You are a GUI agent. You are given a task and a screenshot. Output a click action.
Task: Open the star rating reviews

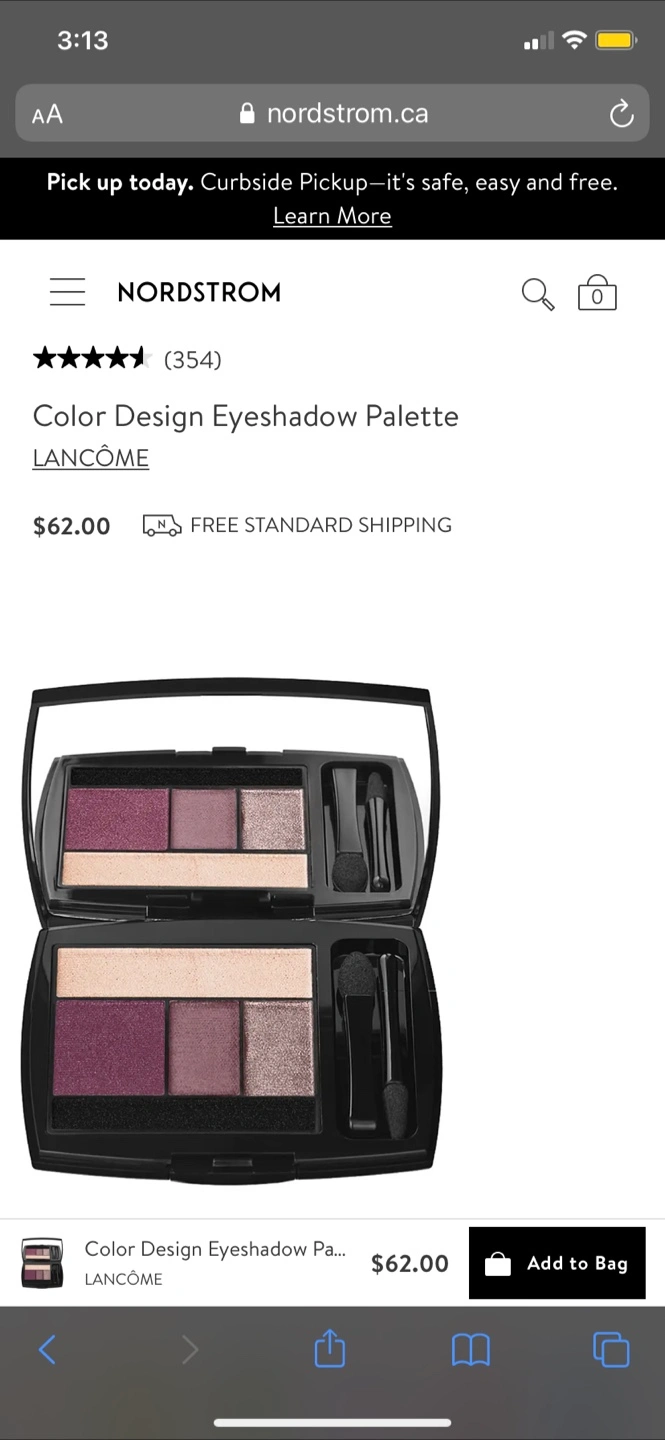coord(91,359)
